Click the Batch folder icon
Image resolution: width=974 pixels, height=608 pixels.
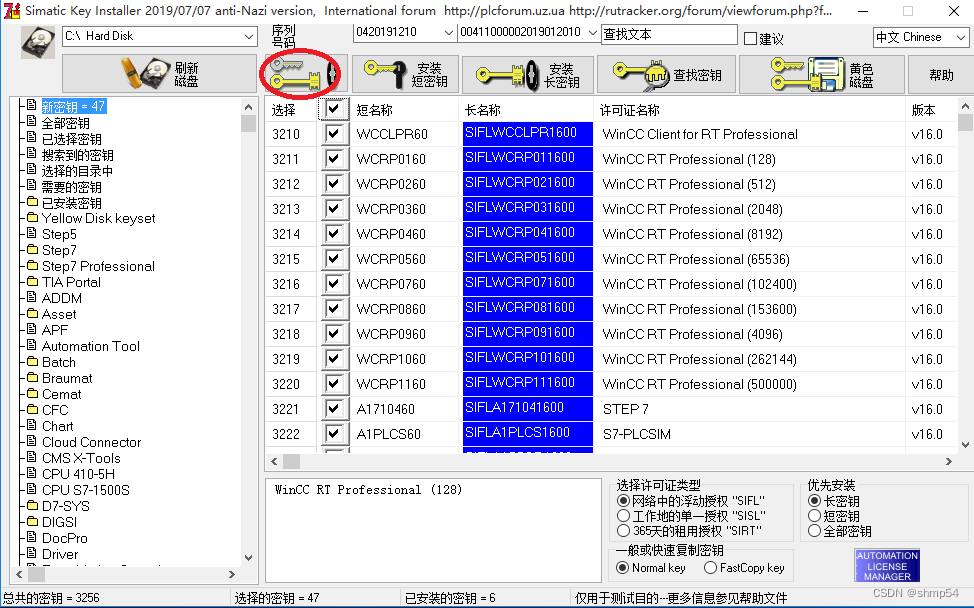(32, 361)
